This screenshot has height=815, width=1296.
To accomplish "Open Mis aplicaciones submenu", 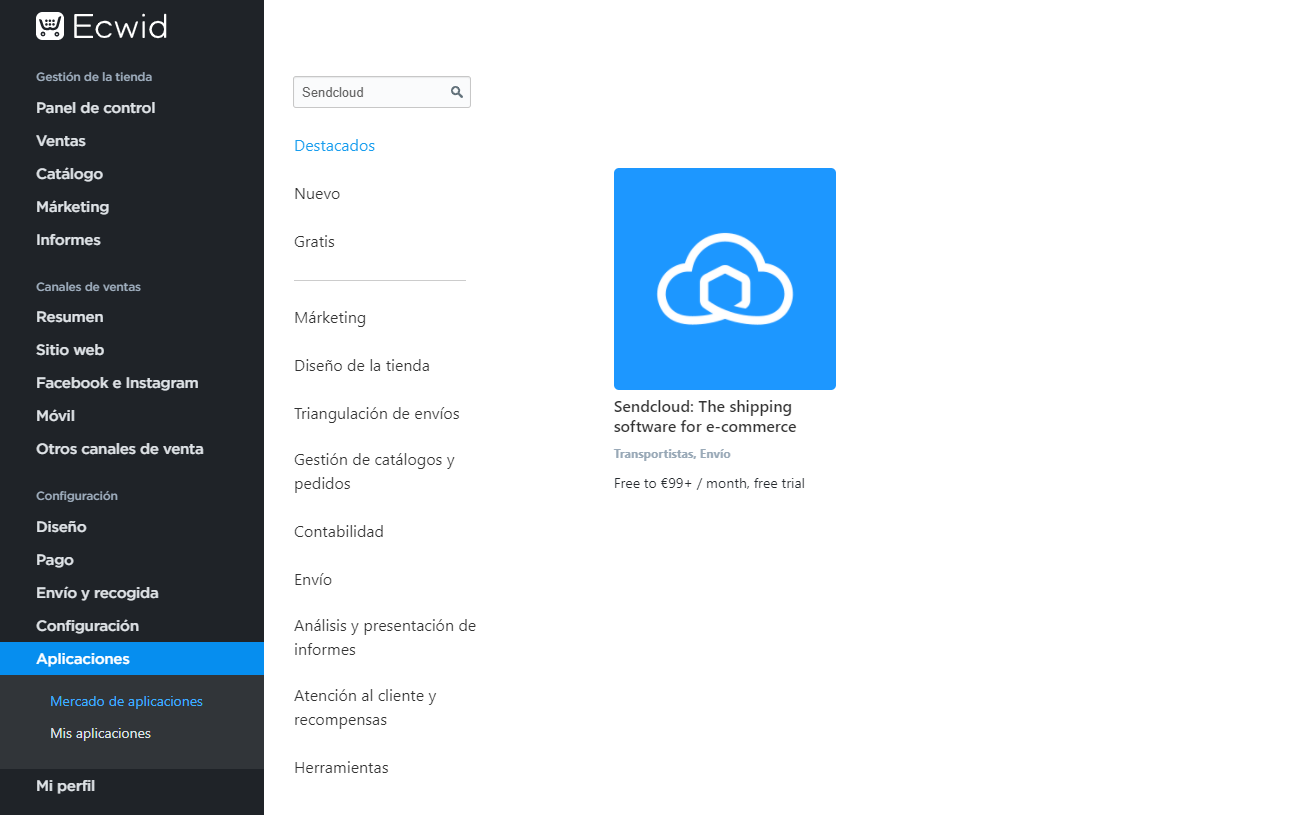I will pyautogui.click(x=100, y=734).
